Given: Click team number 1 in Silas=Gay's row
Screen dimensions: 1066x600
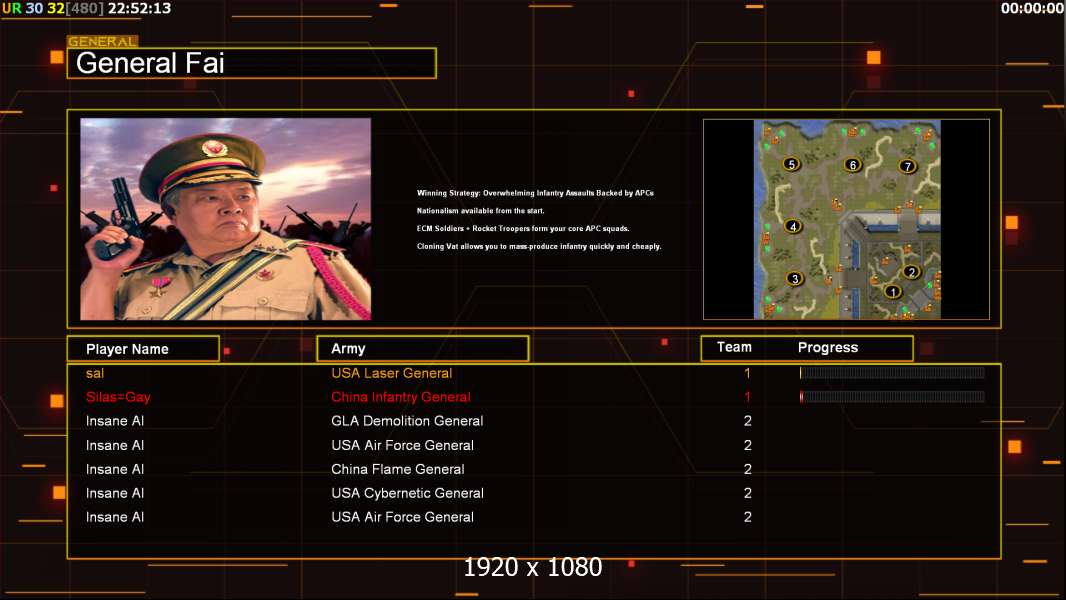Looking at the screenshot, I should [x=747, y=397].
